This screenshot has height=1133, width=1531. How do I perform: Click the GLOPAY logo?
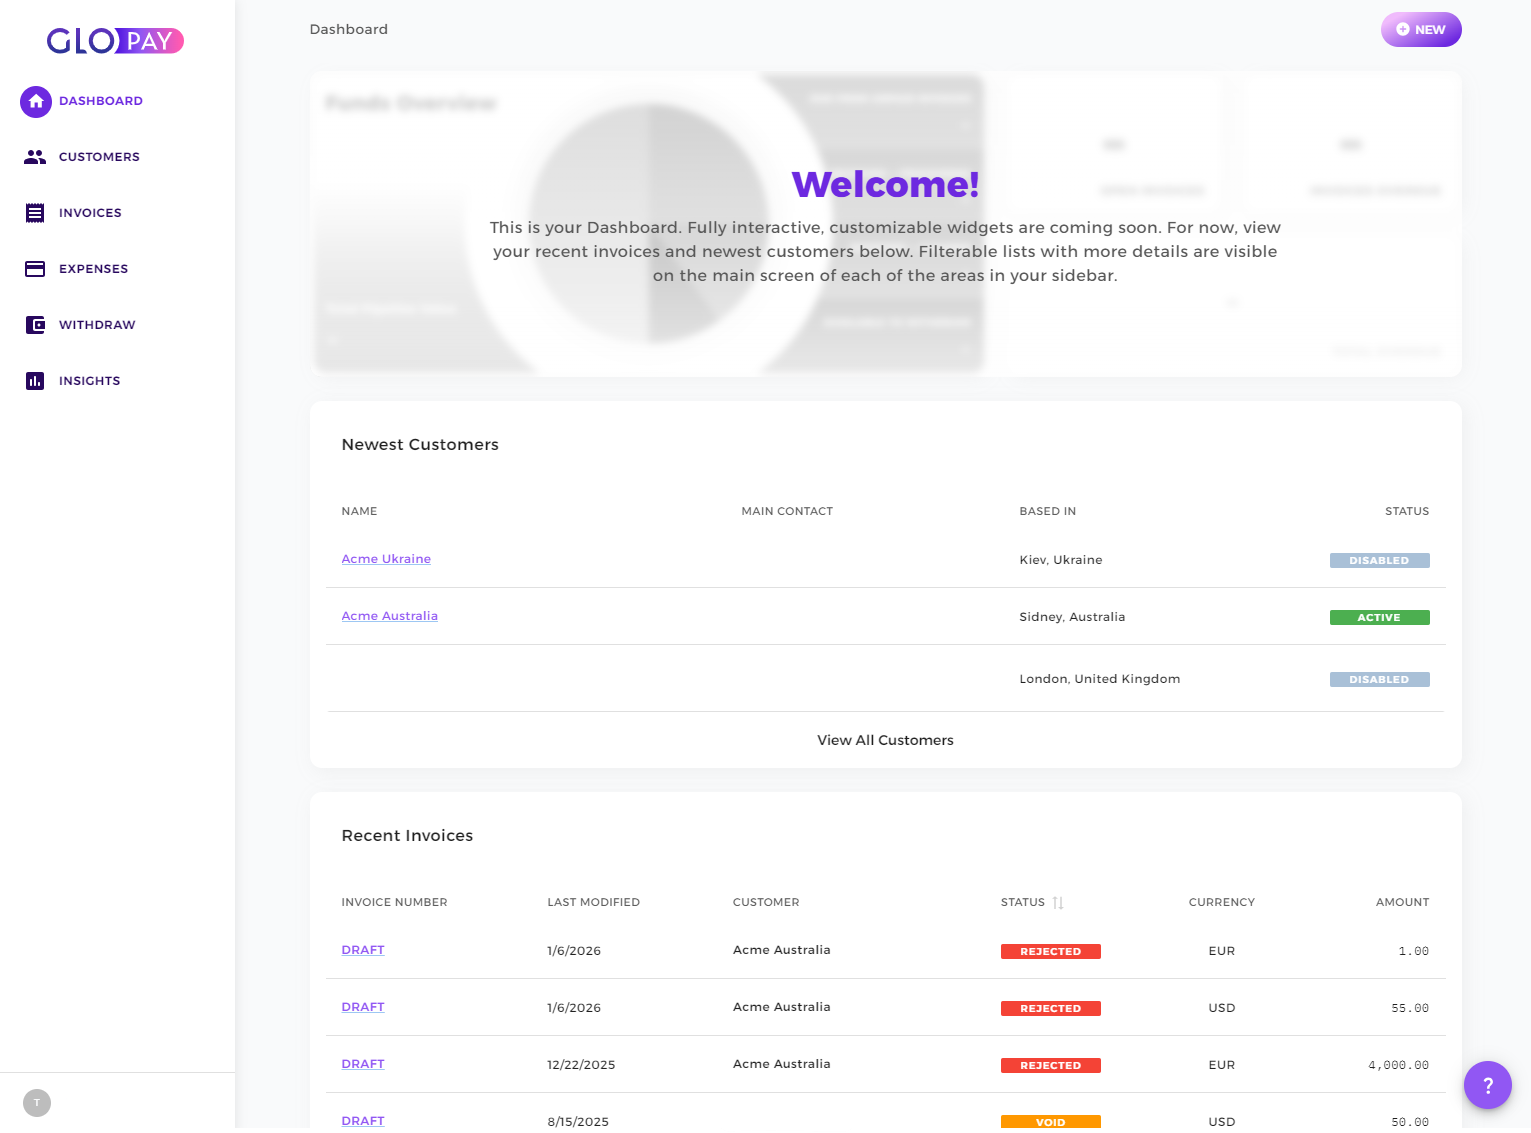pyautogui.click(x=113, y=40)
